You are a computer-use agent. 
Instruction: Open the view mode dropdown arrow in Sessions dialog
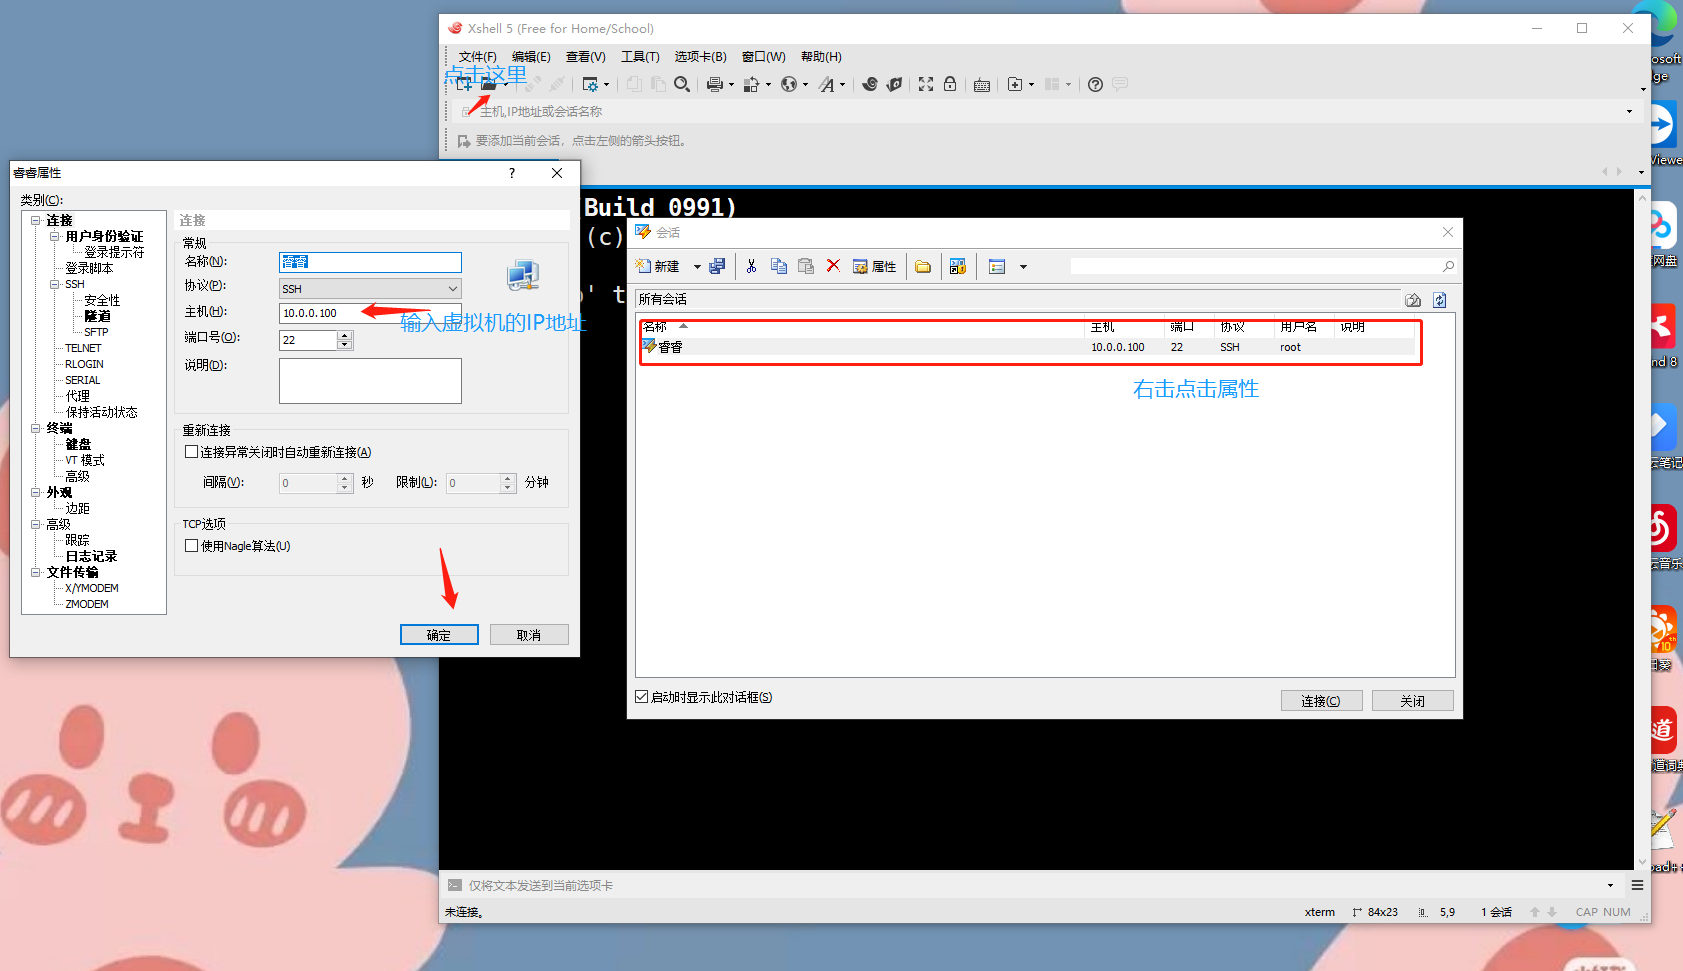pyautogui.click(x=1023, y=267)
